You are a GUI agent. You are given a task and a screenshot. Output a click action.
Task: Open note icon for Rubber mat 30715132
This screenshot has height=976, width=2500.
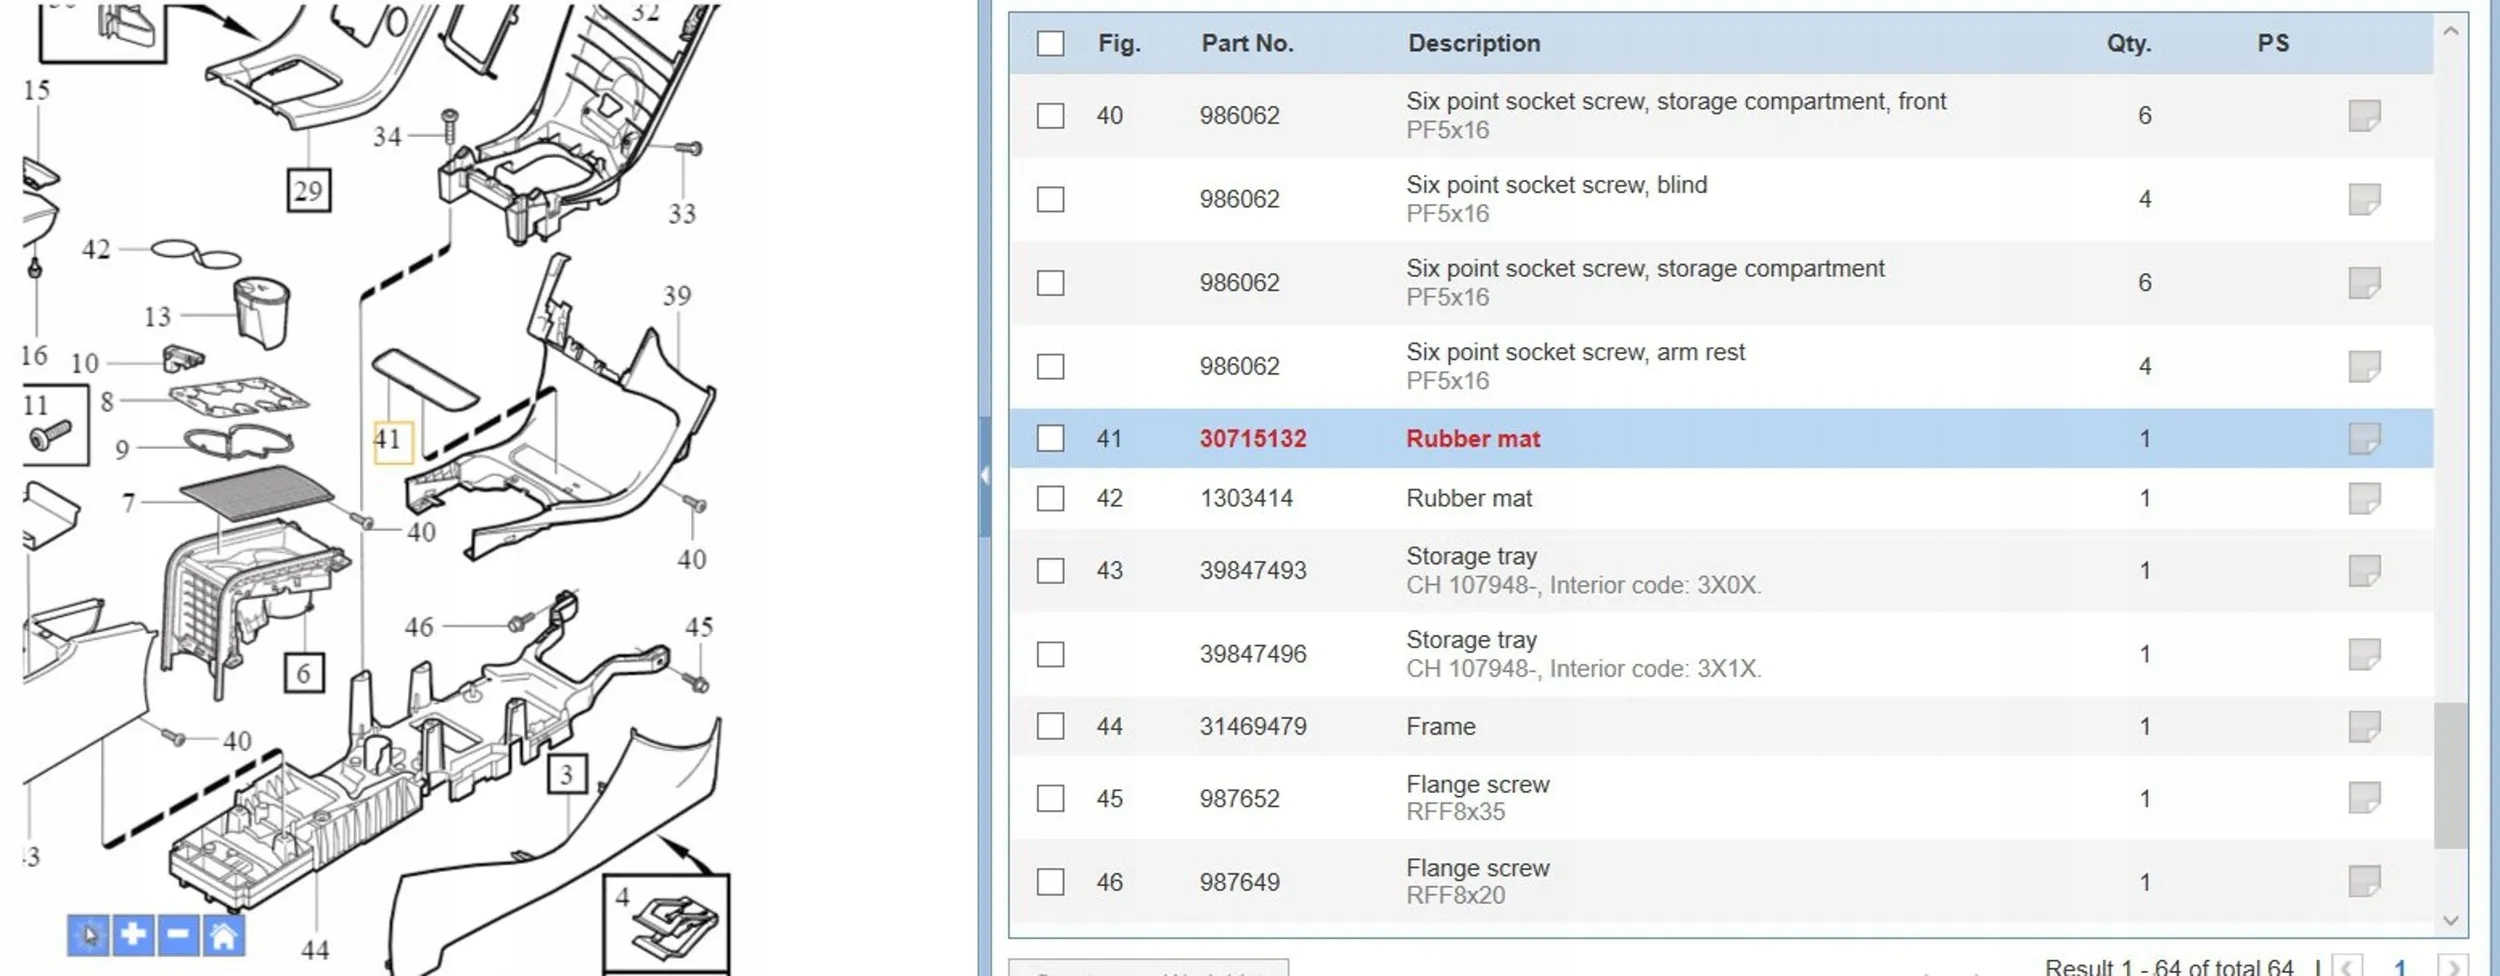[x=2364, y=438]
